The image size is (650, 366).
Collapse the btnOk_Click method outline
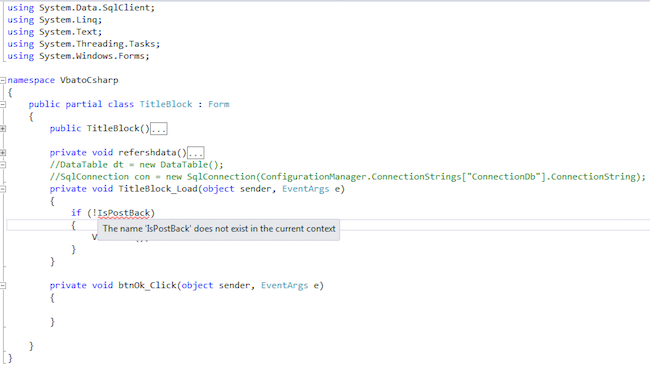click(x=3, y=286)
